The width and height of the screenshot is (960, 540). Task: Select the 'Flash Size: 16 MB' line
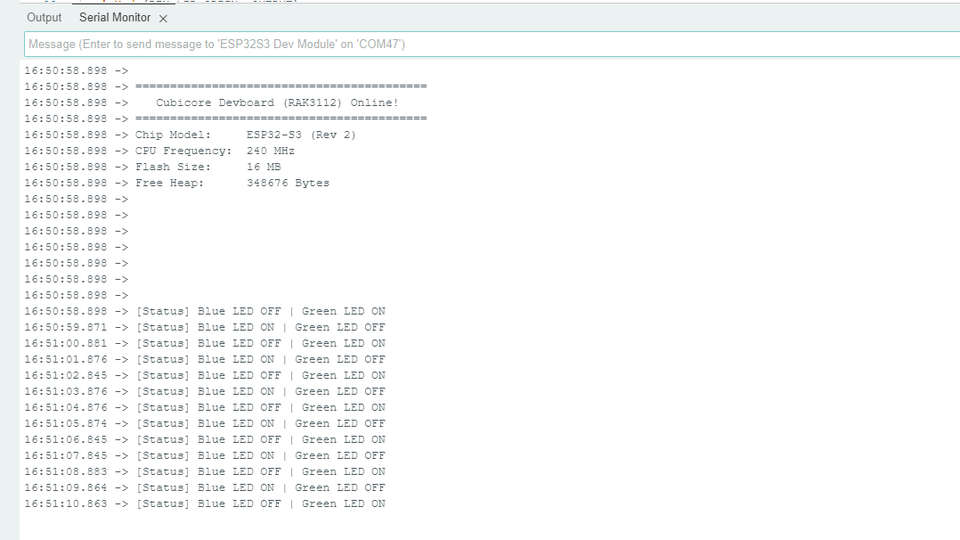[152, 167]
